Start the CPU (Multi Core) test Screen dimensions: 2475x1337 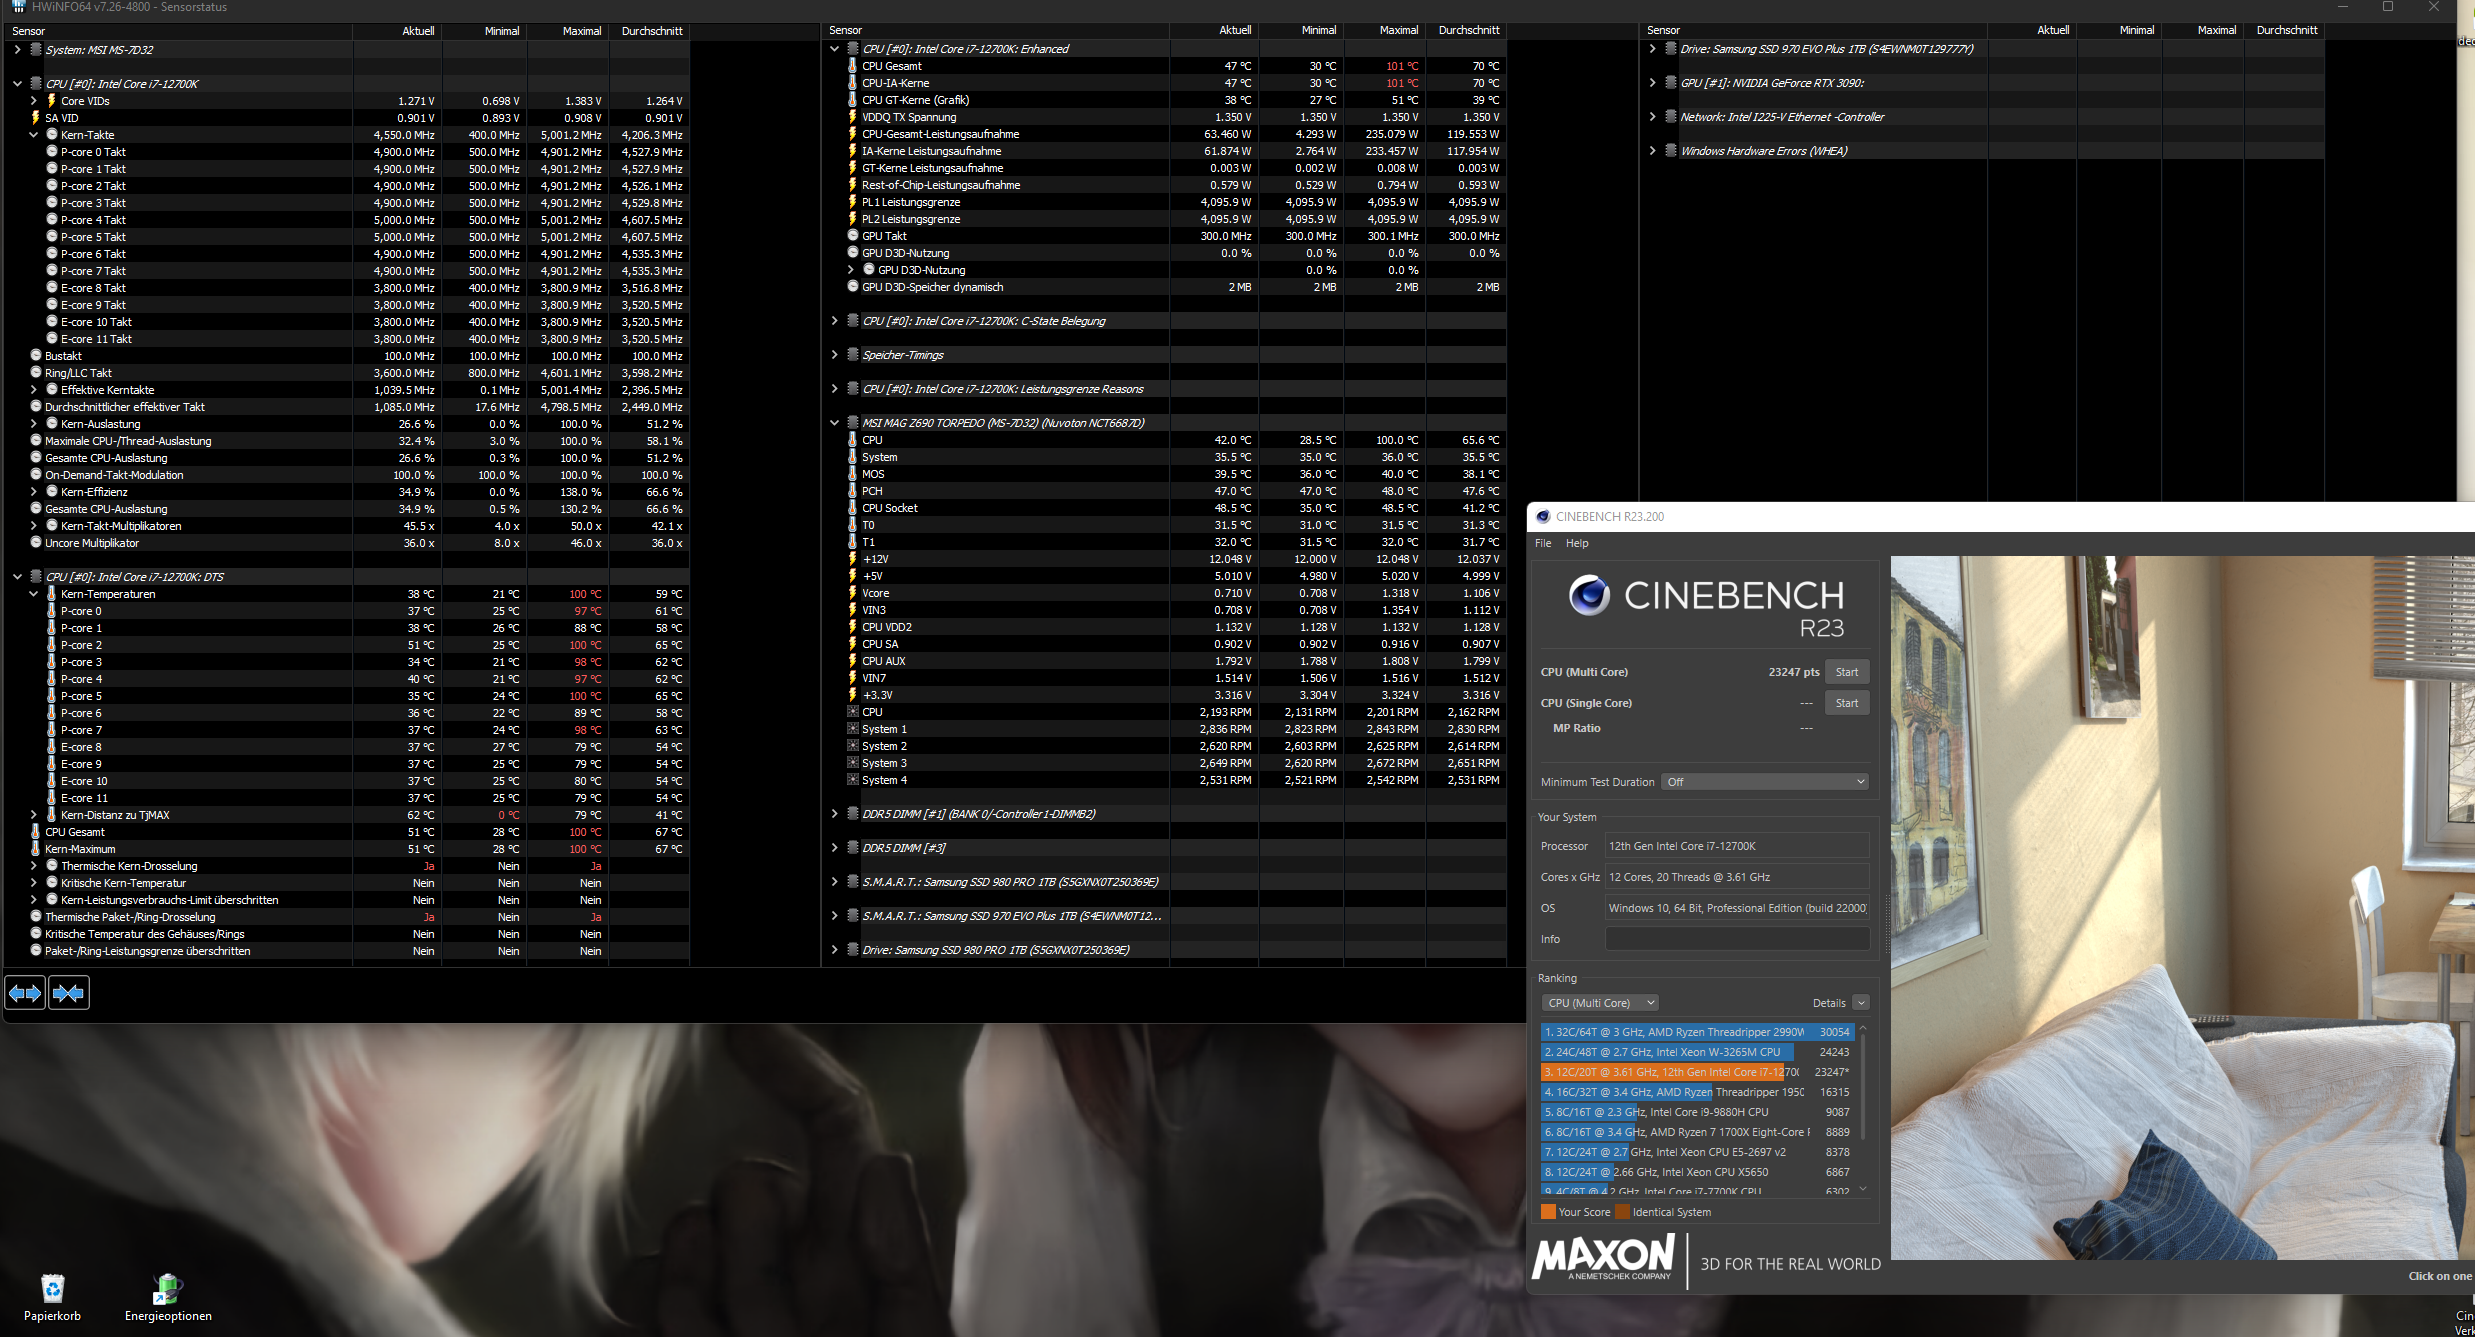[x=1846, y=672]
